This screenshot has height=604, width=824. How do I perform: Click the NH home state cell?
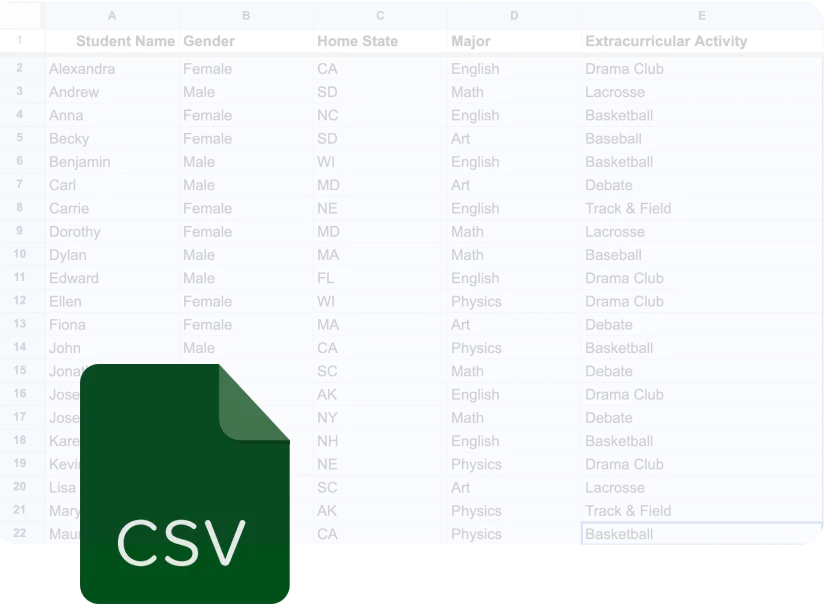pyautogui.click(x=380, y=441)
